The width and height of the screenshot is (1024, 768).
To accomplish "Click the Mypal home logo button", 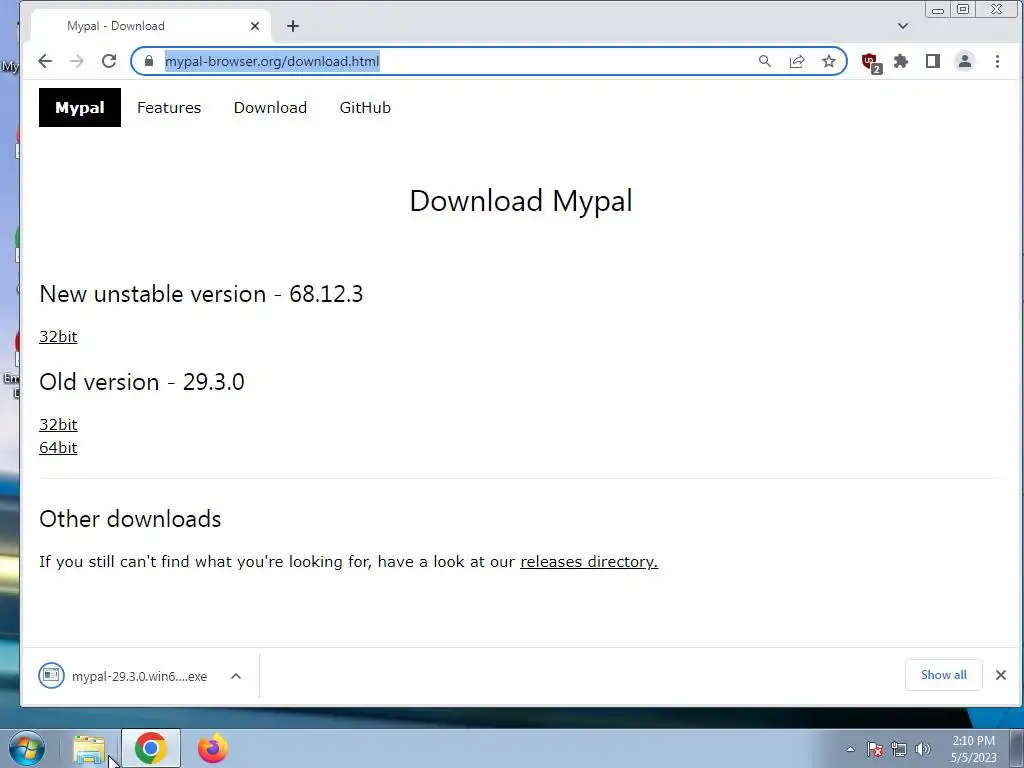I will [80, 108].
